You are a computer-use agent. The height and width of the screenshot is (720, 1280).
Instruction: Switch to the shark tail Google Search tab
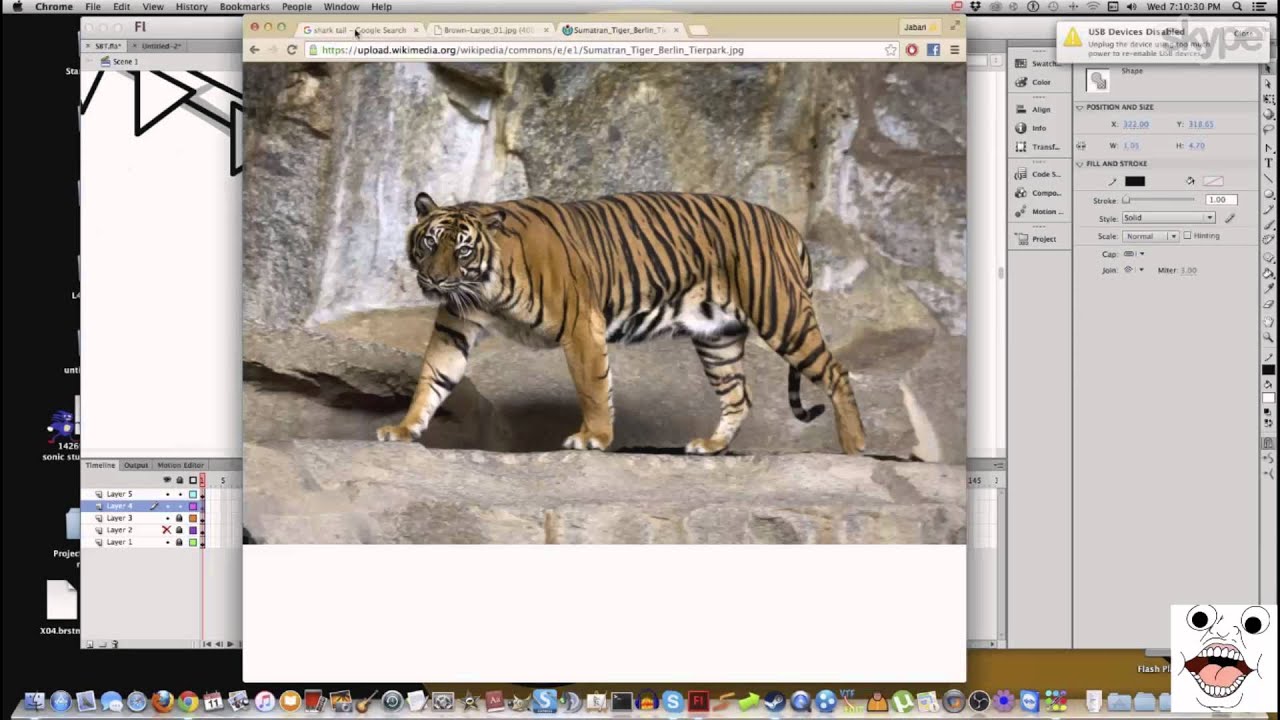(360, 30)
